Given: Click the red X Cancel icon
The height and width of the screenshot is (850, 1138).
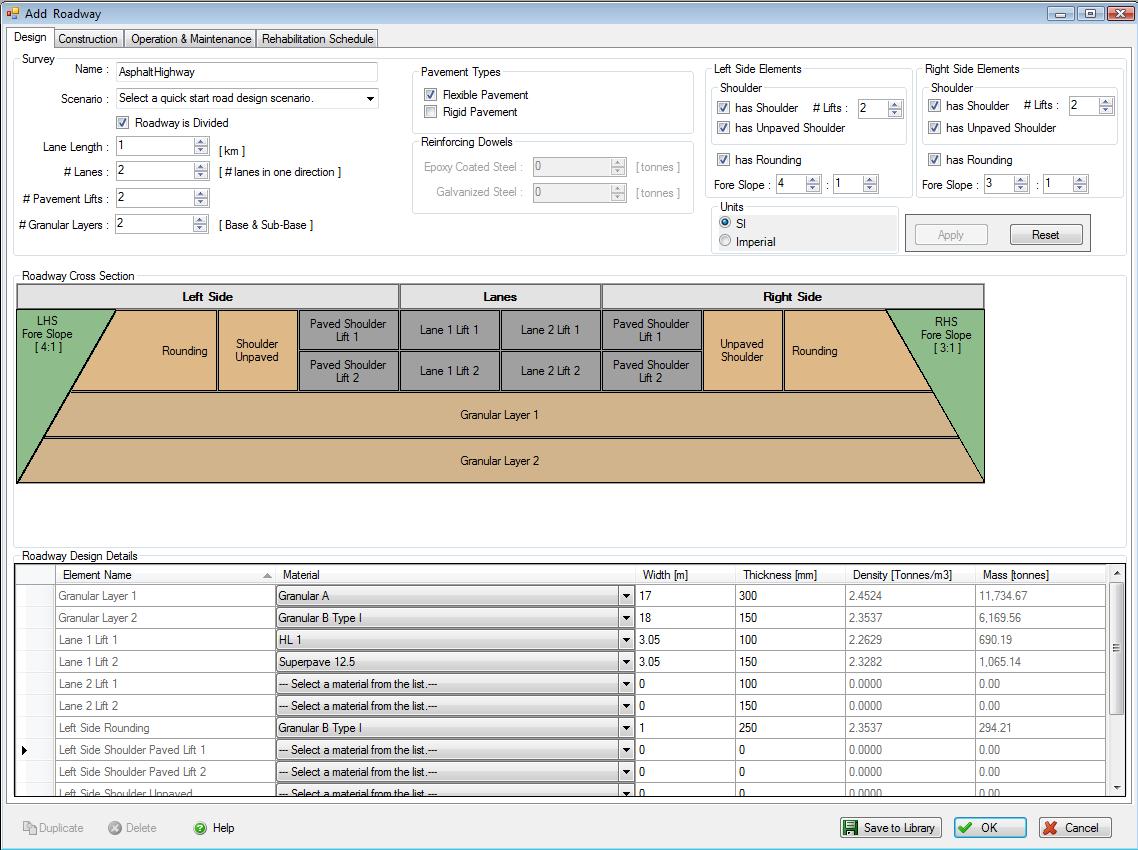Looking at the screenshot, I should (1050, 828).
